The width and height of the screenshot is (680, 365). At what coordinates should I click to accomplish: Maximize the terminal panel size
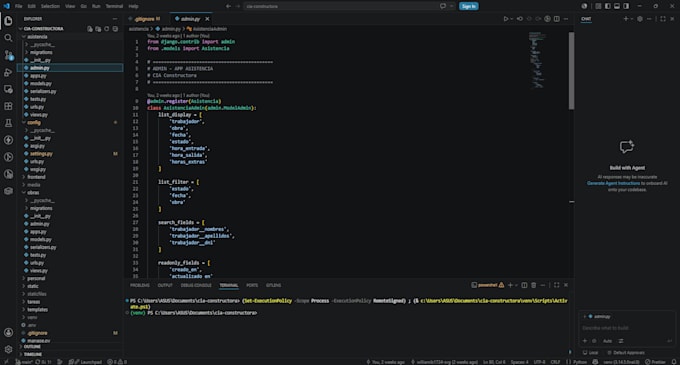coord(556,285)
